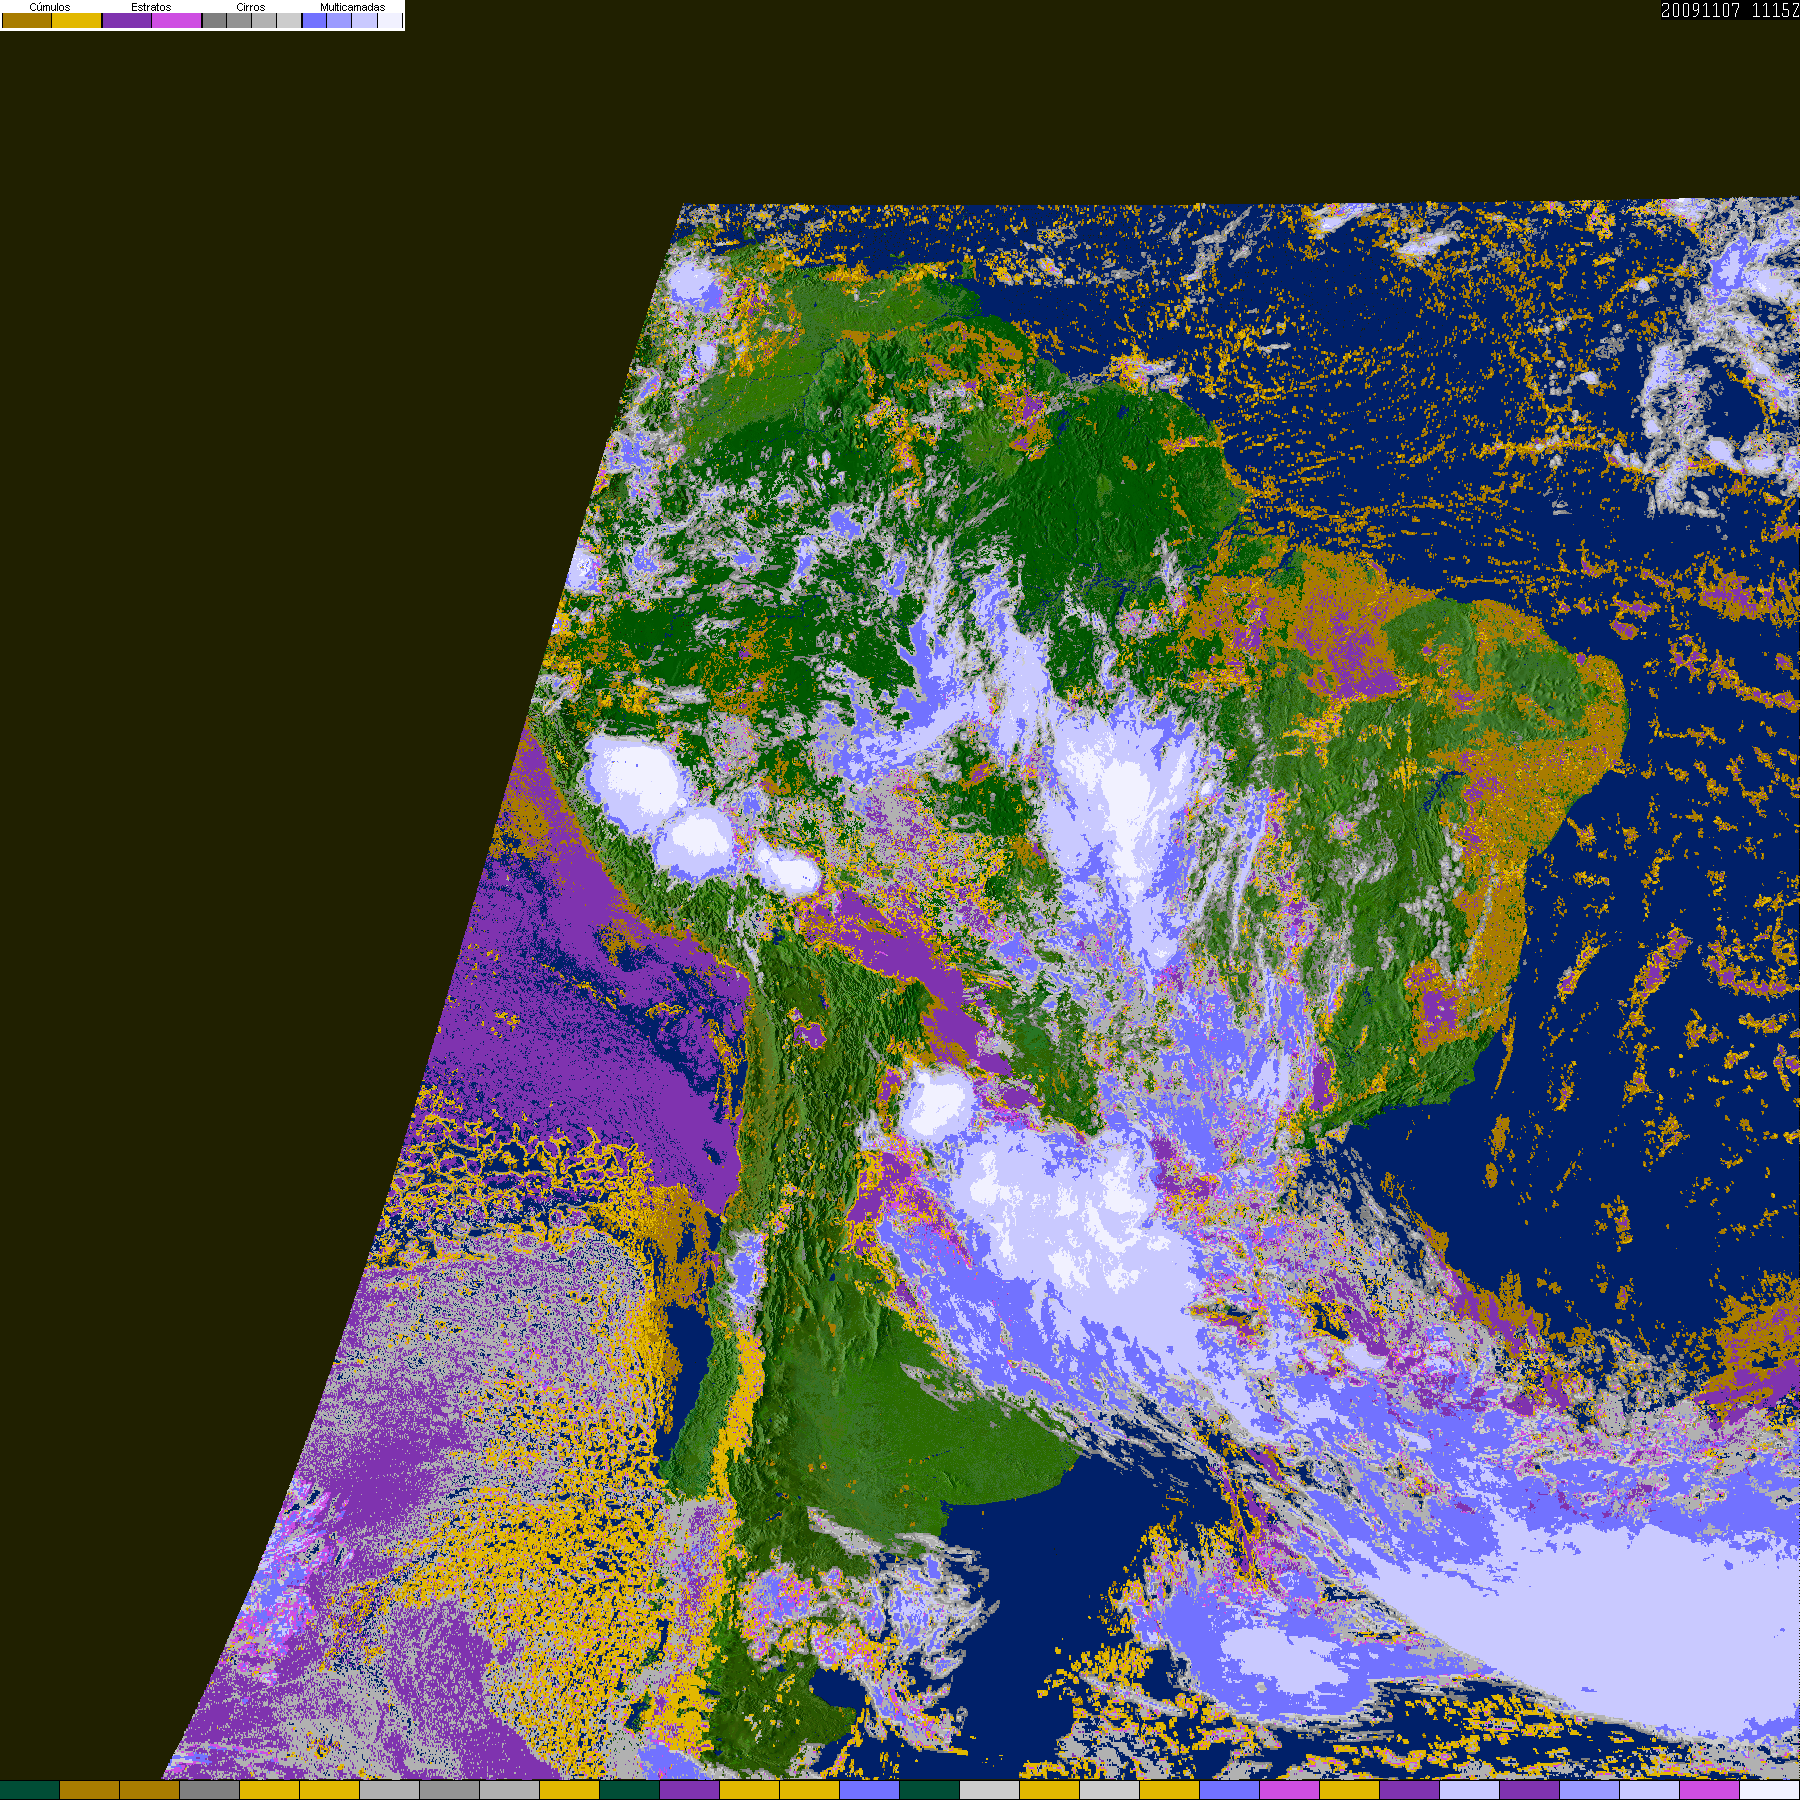Click the second-lightest gray Cirros swatch
The height and width of the screenshot is (1800, 1800).
(264, 21)
